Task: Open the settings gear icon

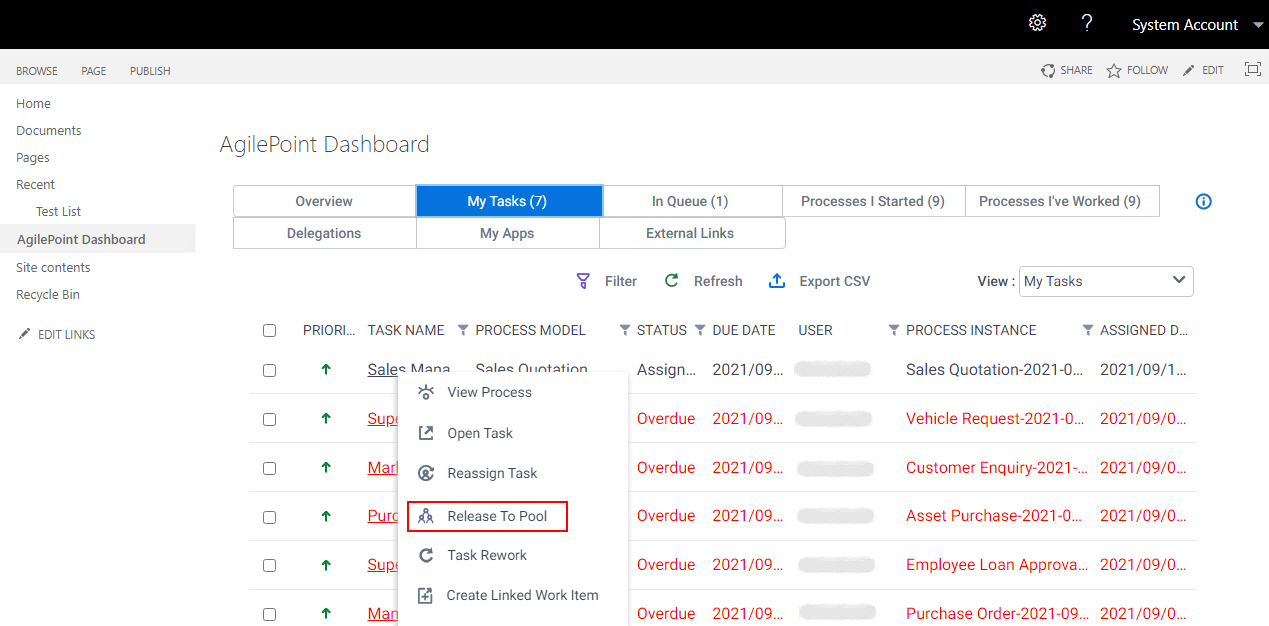Action: pyautogui.click(x=1038, y=23)
